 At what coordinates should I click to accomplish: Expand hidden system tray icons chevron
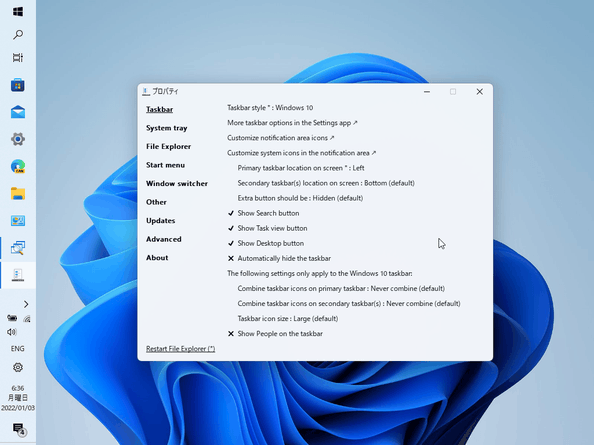[x=26, y=304]
